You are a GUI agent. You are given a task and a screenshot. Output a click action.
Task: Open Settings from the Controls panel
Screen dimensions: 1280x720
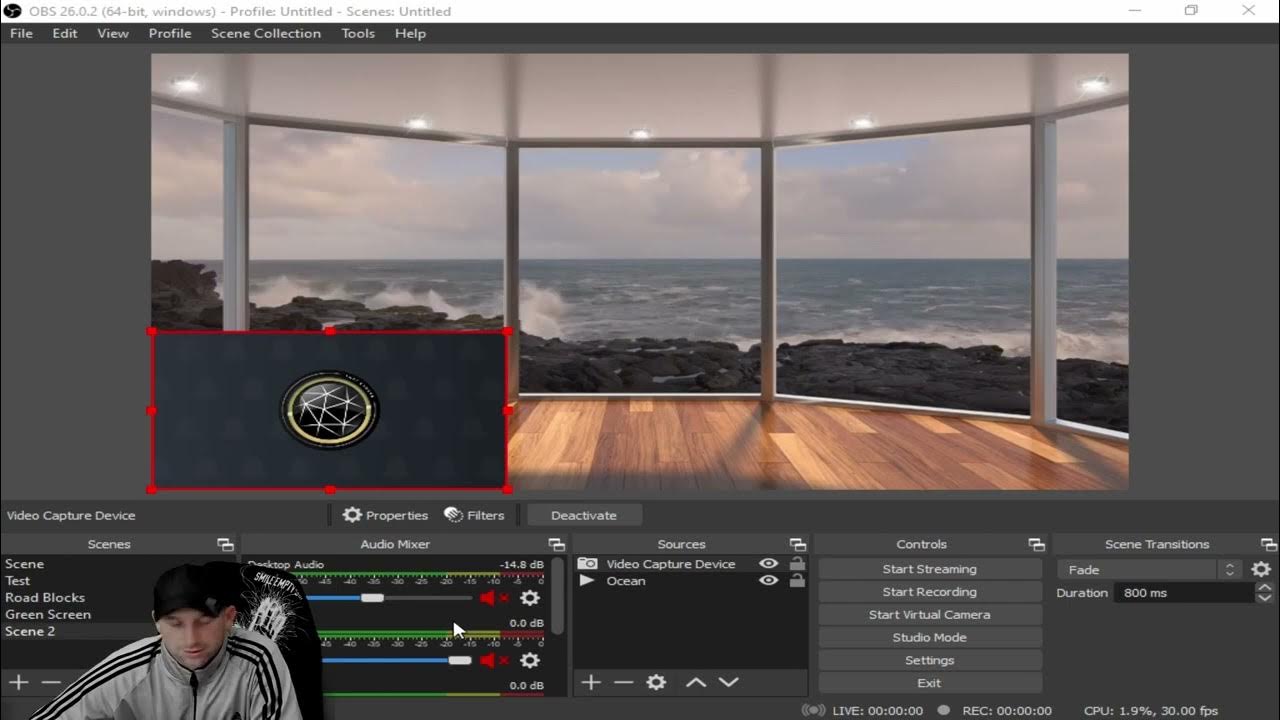tap(930, 660)
